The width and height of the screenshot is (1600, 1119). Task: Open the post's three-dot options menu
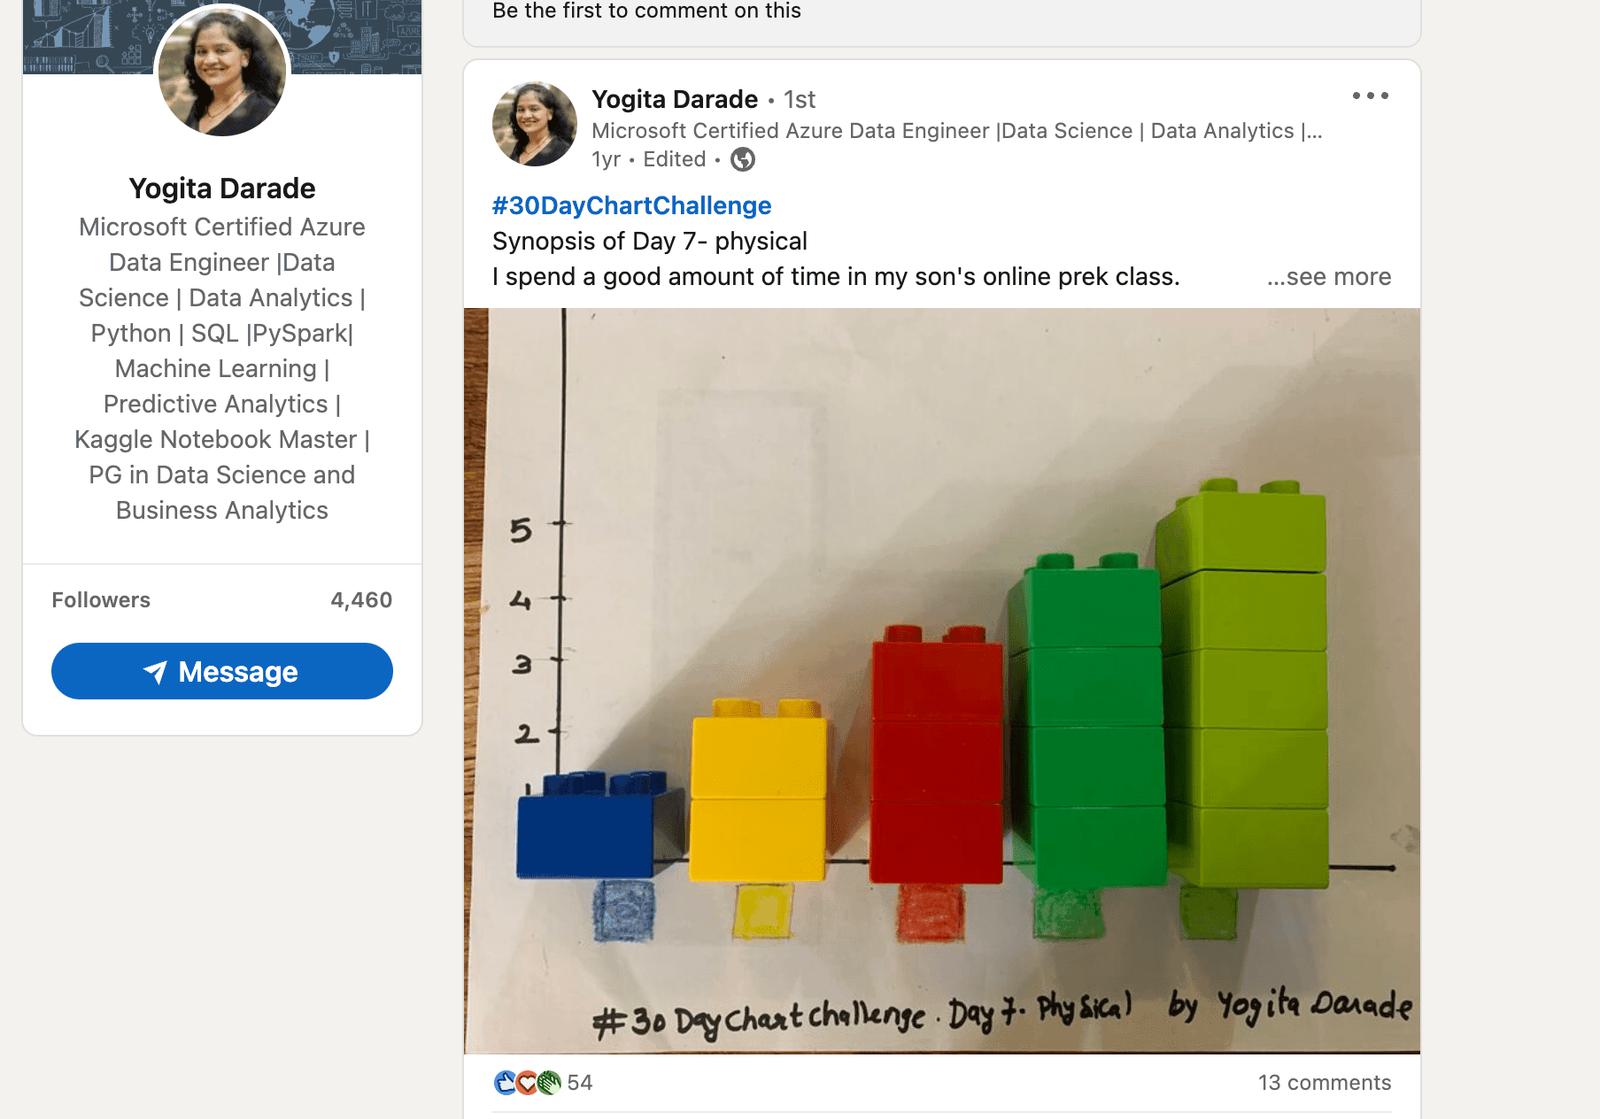point(1370,96)
